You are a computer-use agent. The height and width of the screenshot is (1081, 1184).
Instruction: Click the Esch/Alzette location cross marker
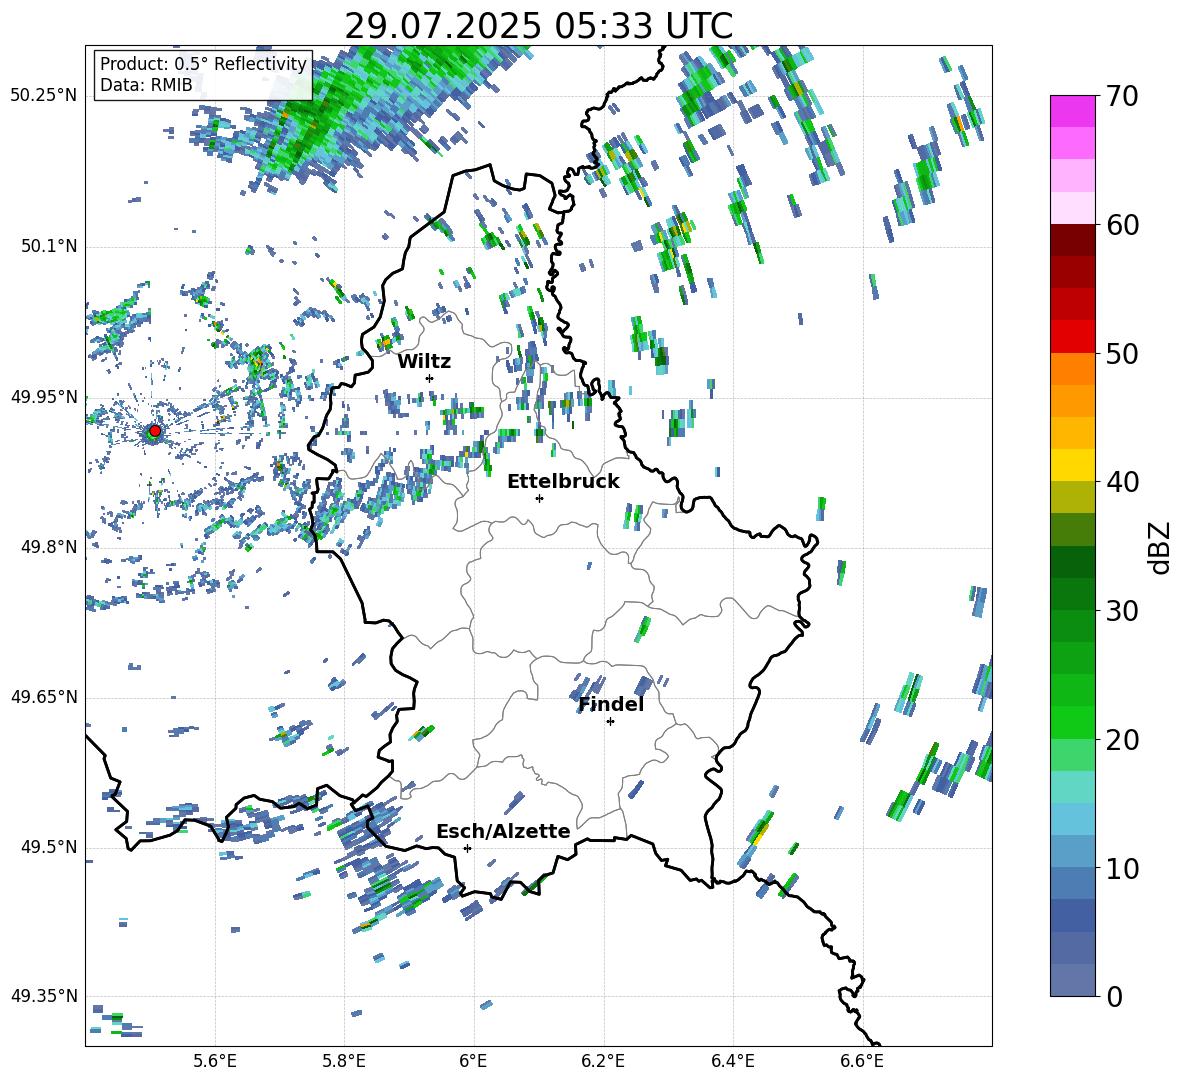coord(467,848)
